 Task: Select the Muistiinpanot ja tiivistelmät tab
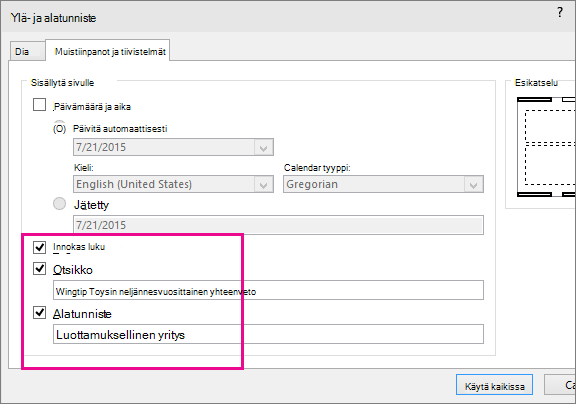[x=108, y=51]
